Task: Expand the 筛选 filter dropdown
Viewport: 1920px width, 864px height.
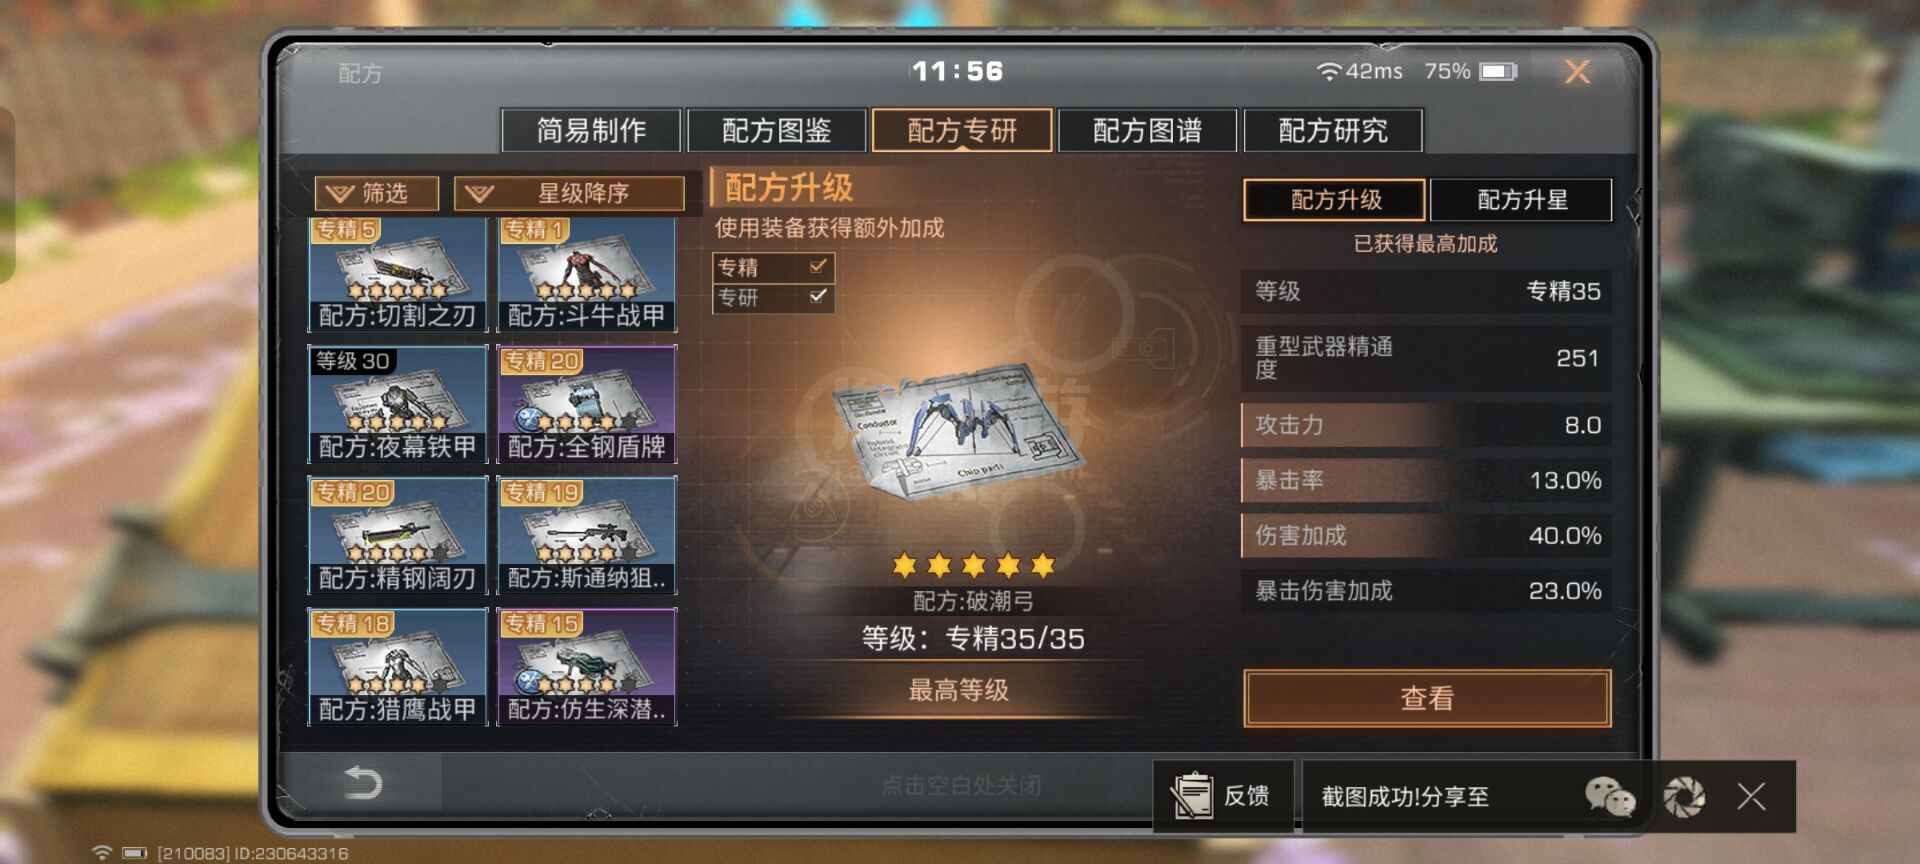Action: point(376,193)
